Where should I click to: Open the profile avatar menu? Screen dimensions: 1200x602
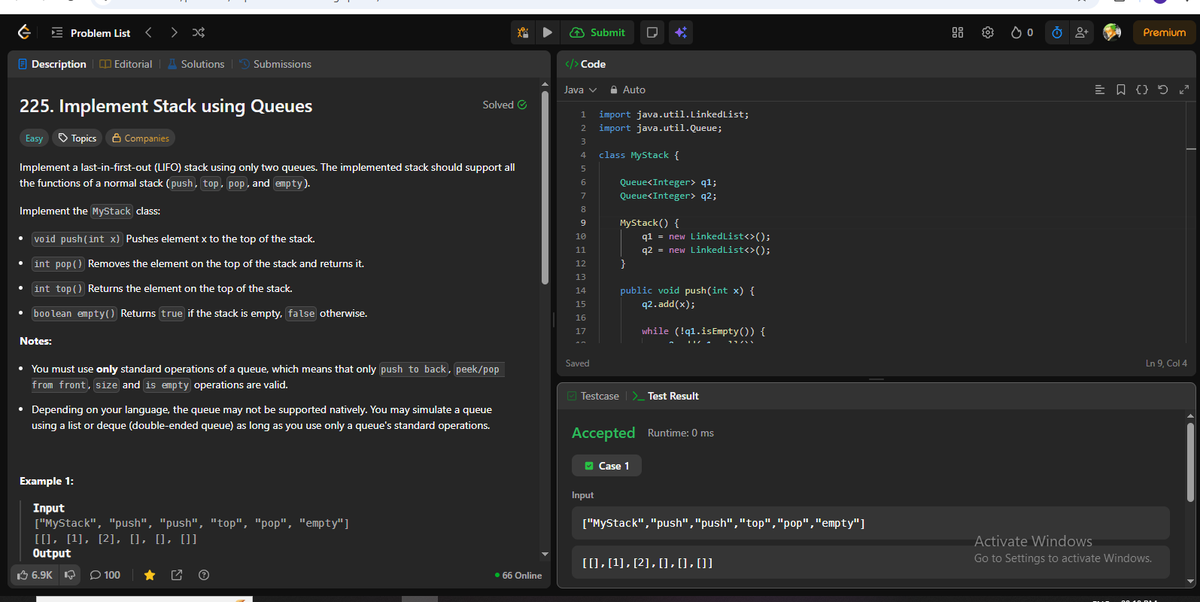click(1110, 33)
